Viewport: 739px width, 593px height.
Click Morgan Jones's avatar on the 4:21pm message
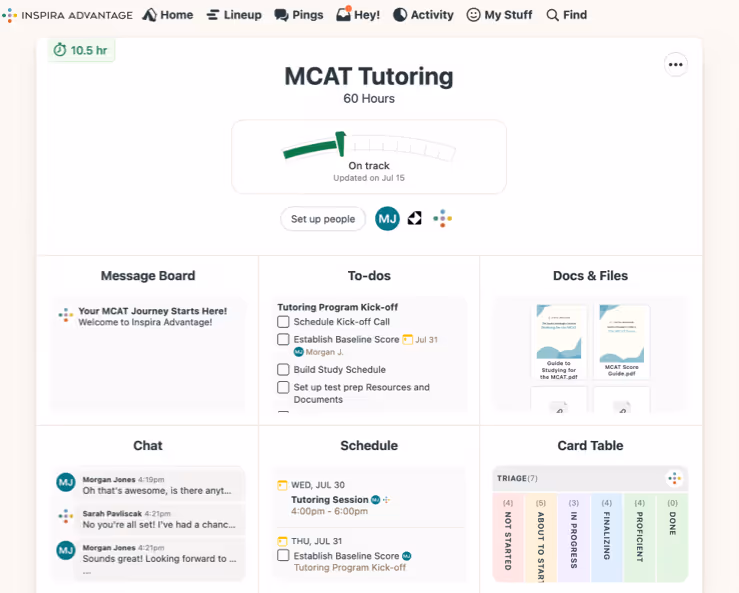click(66, 550)
